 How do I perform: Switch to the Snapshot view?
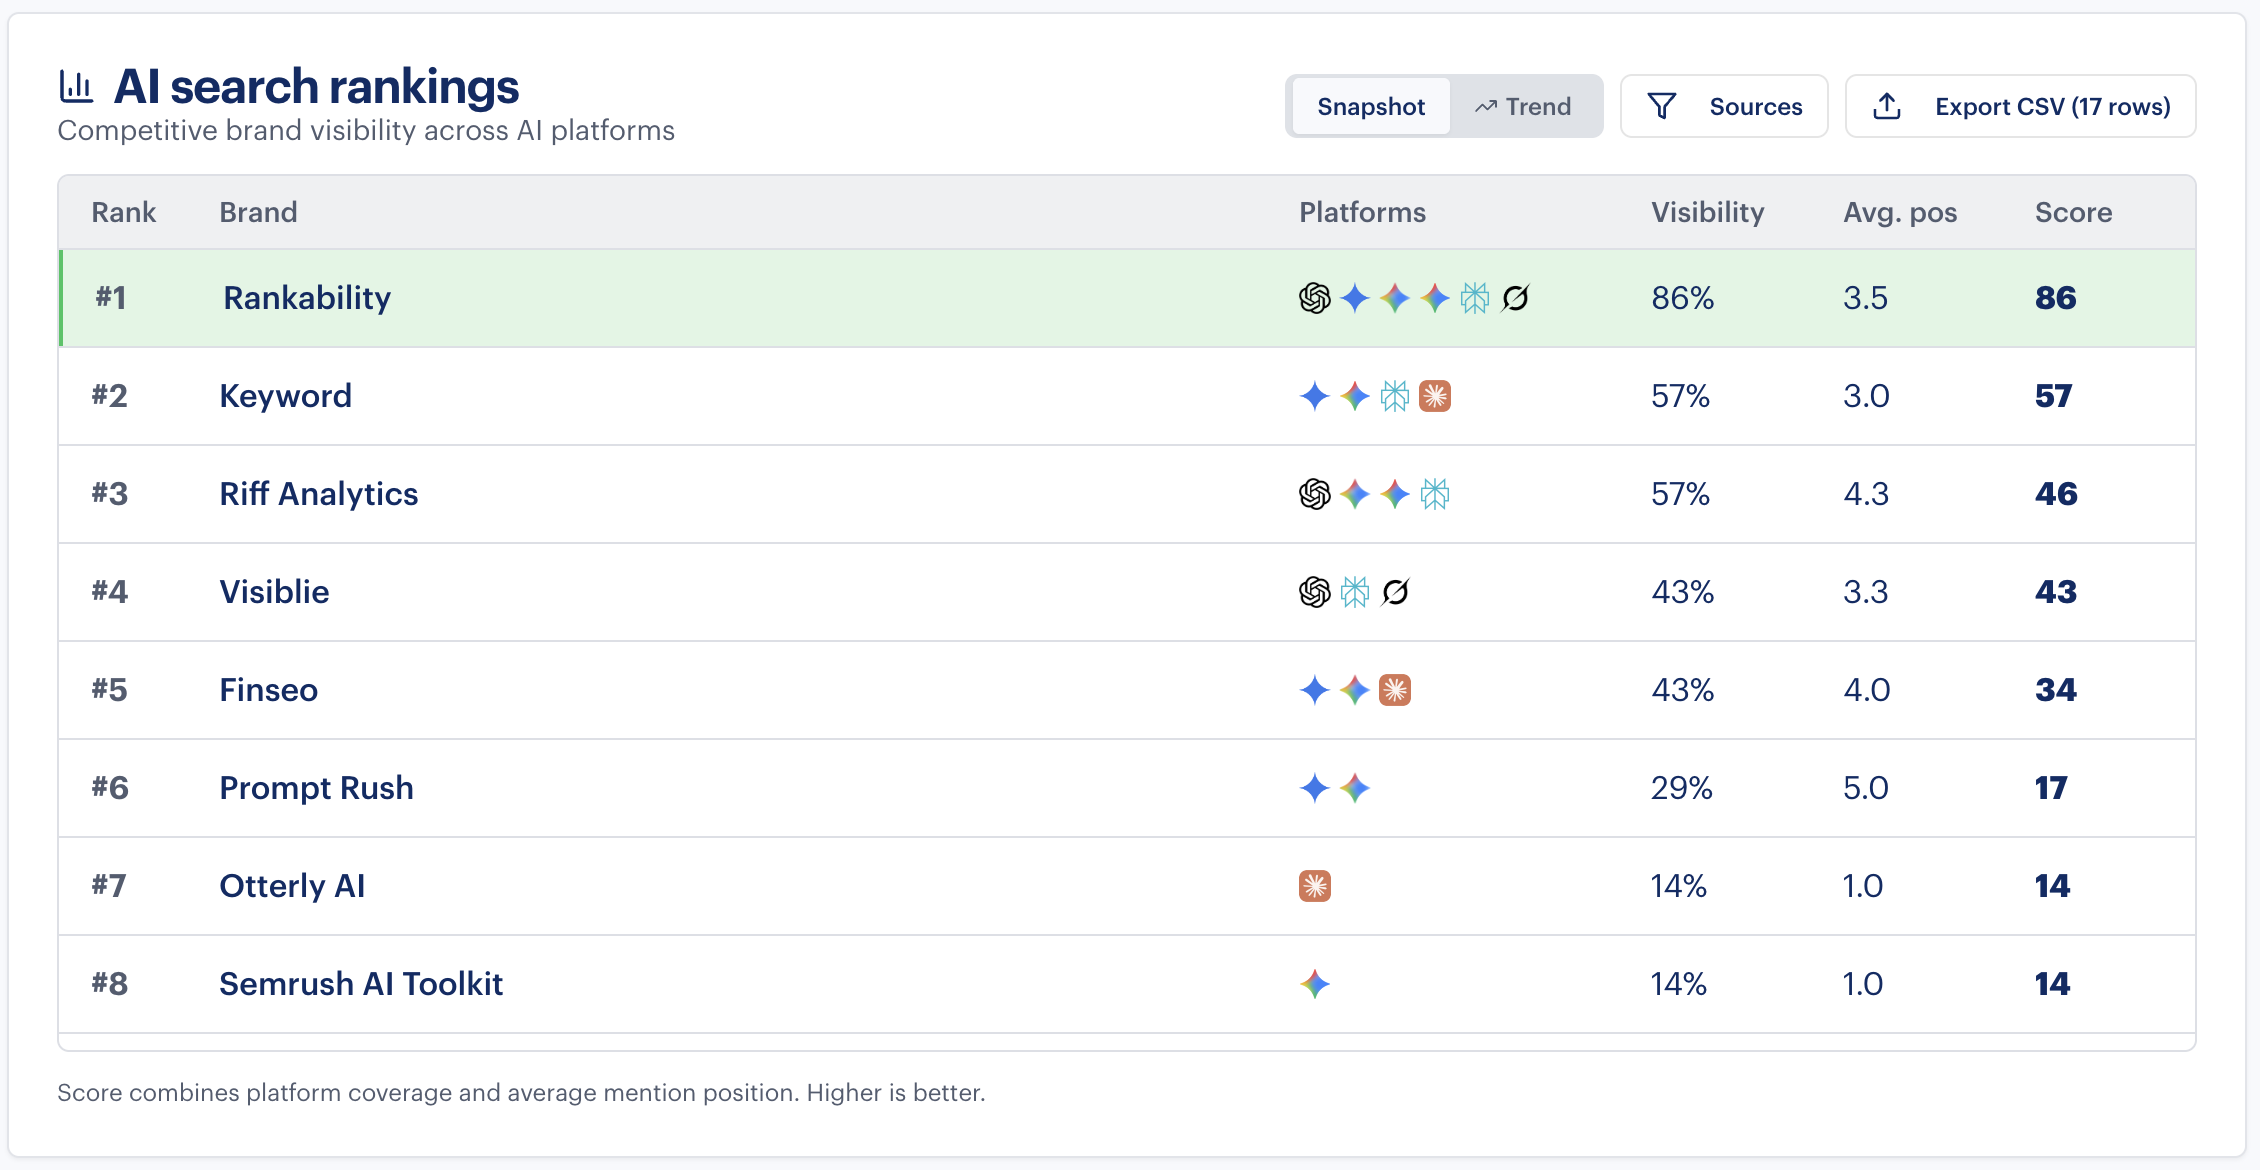(x=1371, y=106)
